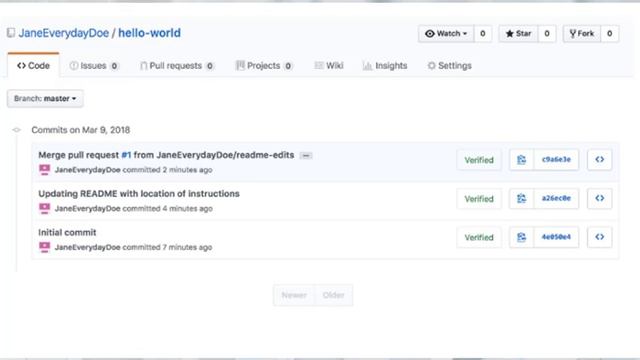Click the Newer pagination button
Screen dimensions: 640x360
tap(294, 295)
